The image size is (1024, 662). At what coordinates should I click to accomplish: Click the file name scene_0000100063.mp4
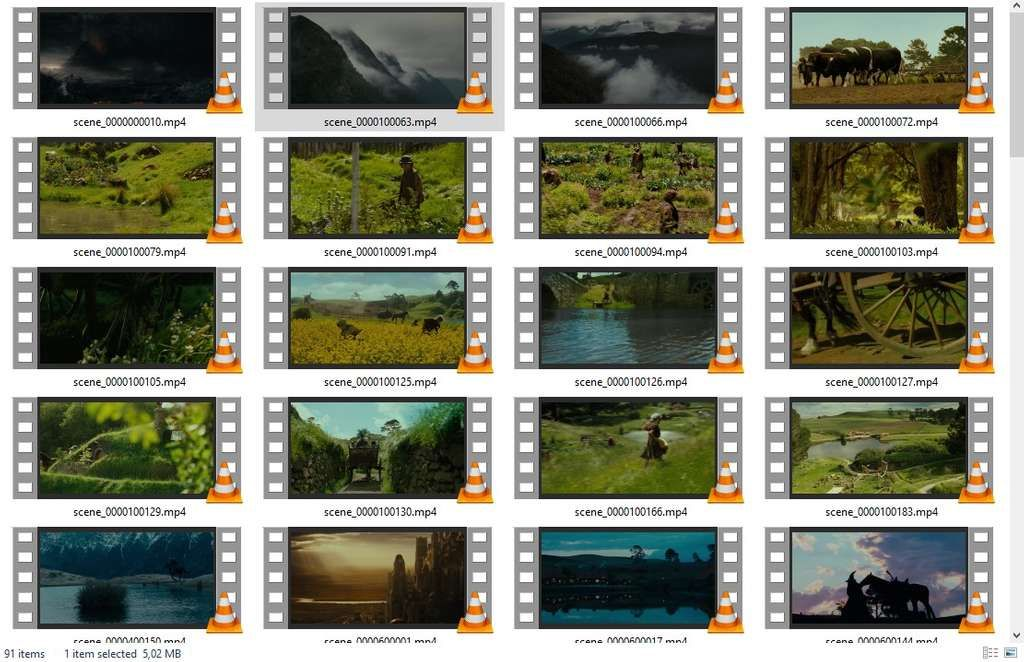click(x=380, y=122)
